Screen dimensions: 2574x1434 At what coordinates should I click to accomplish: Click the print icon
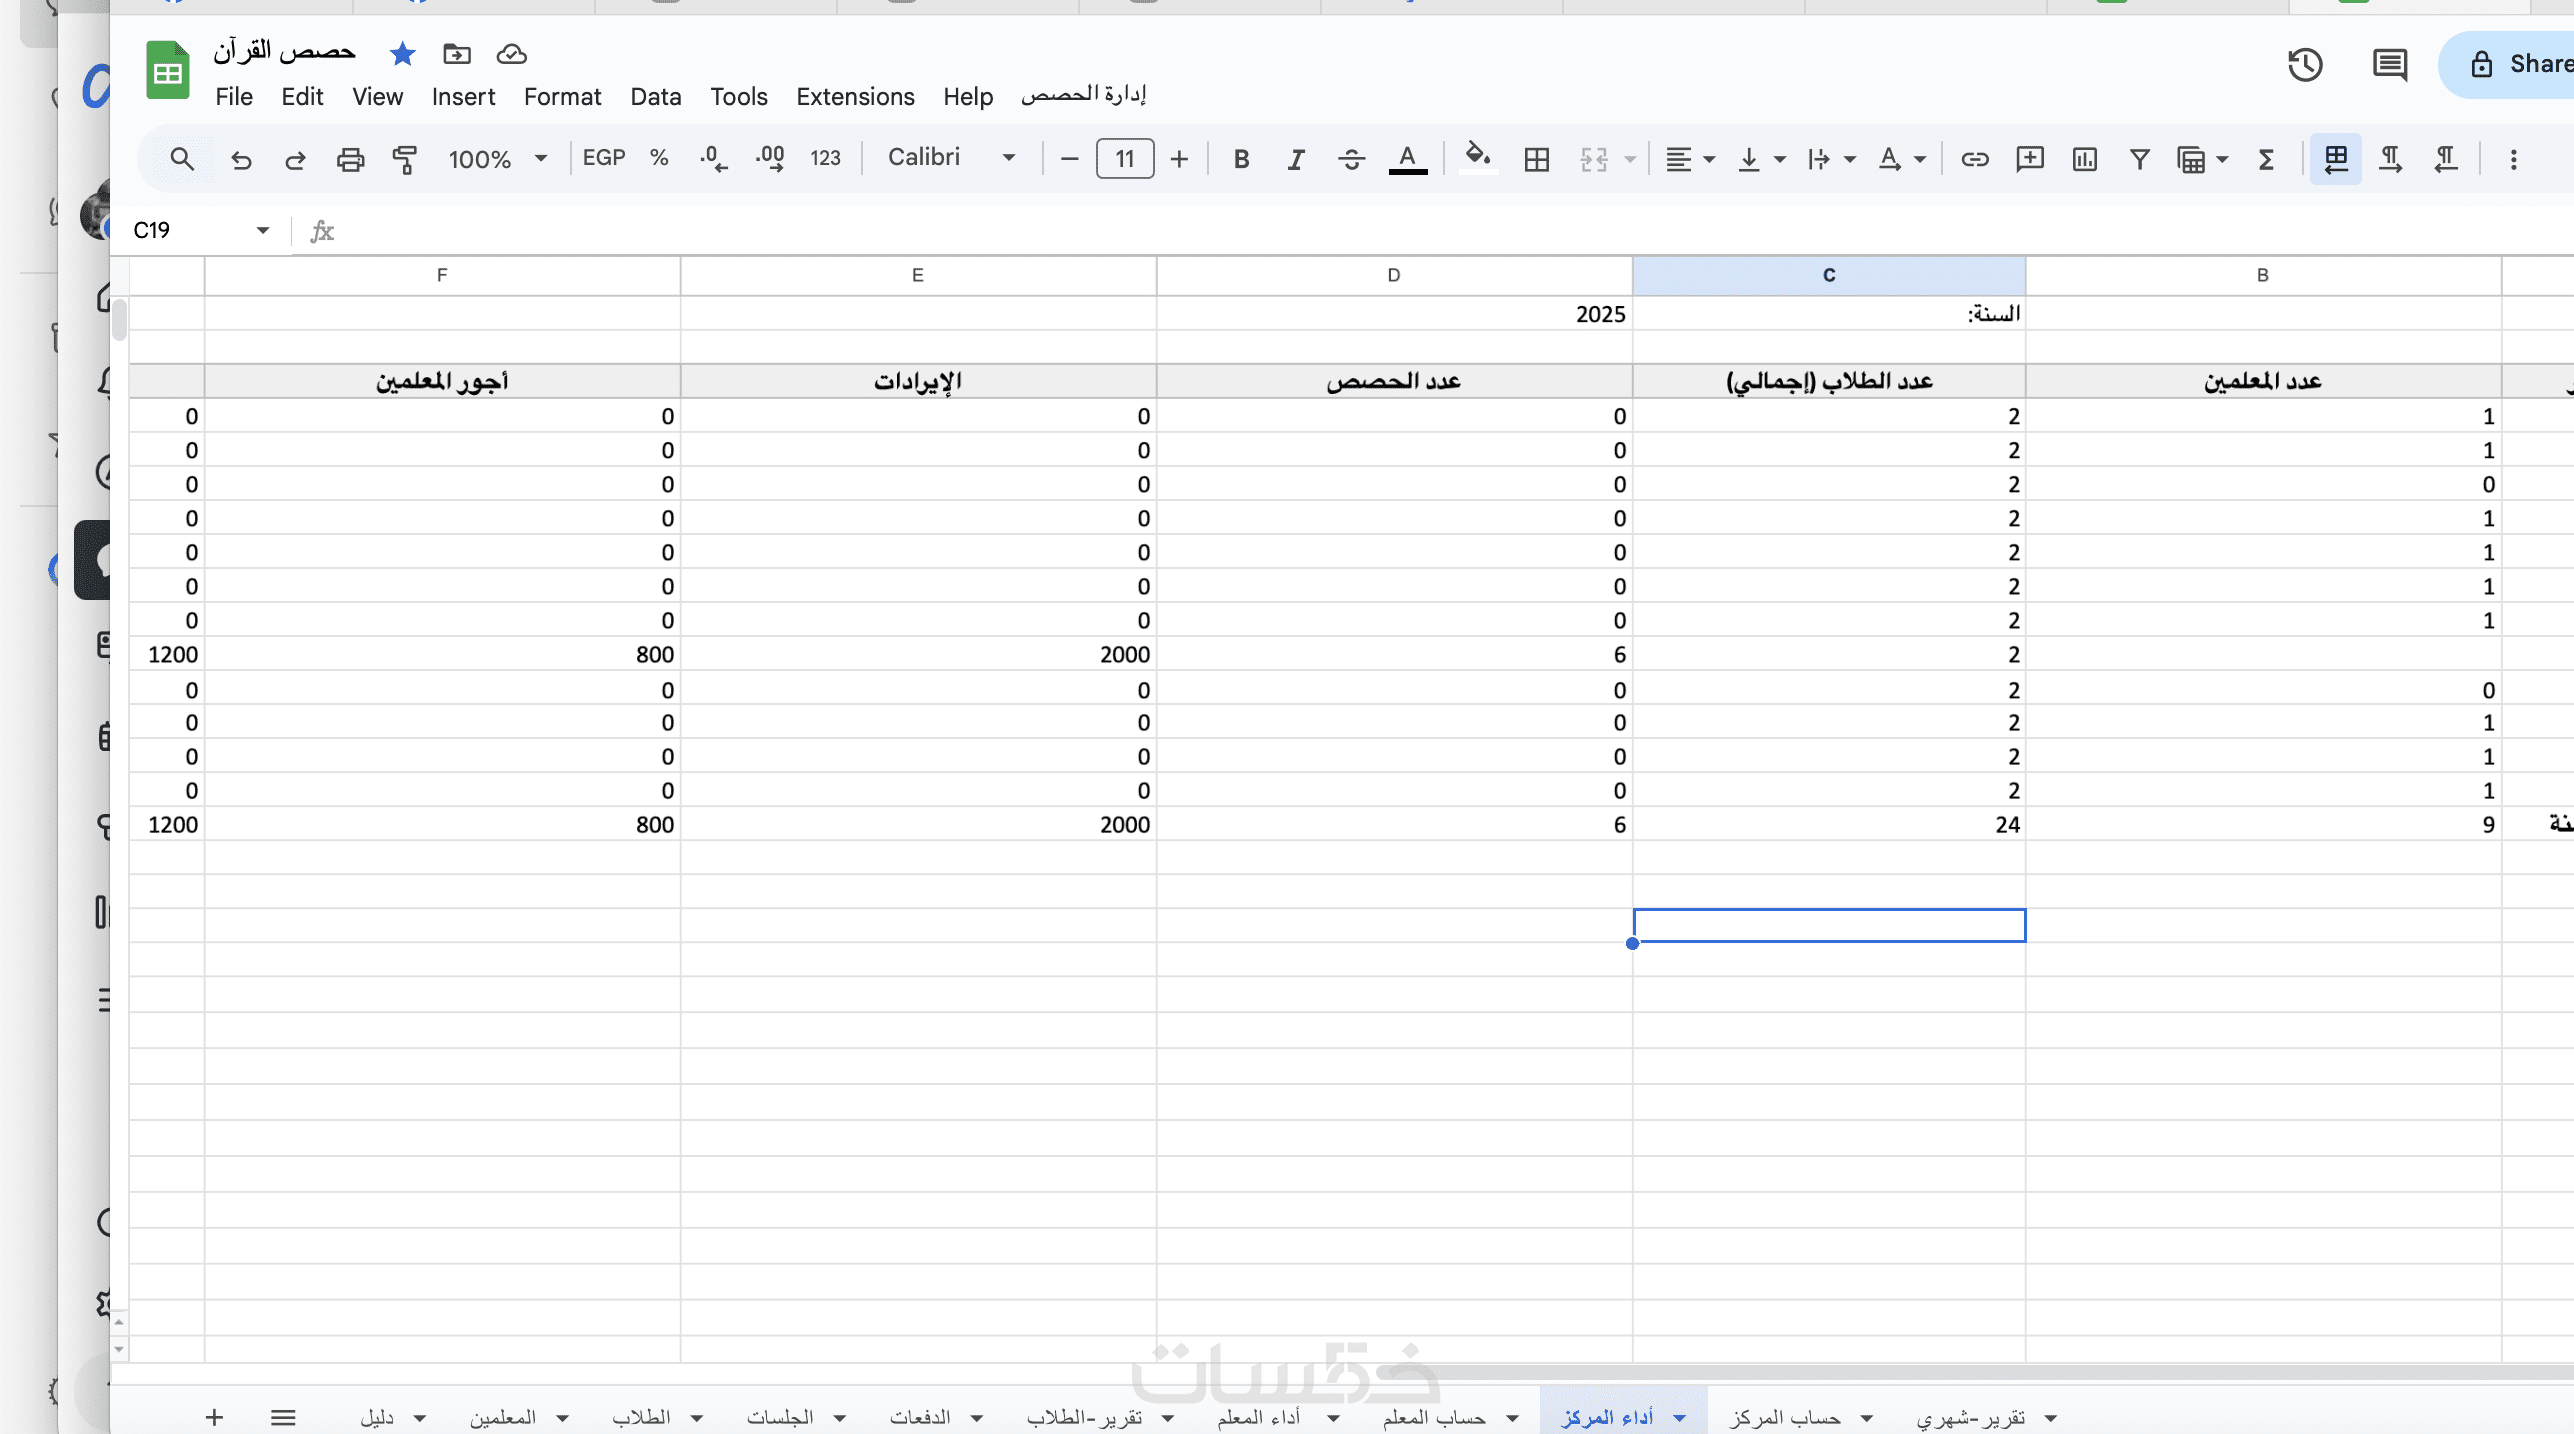[x=350, y=159]
